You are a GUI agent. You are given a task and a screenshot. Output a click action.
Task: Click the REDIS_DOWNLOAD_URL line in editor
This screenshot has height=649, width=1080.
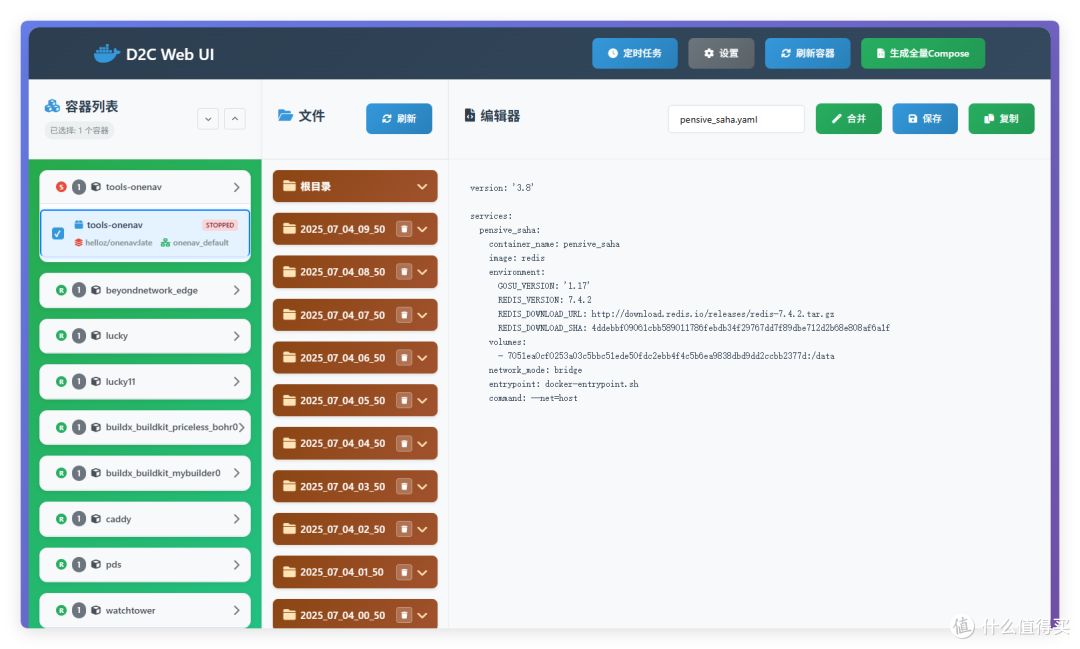pos(665,314)
